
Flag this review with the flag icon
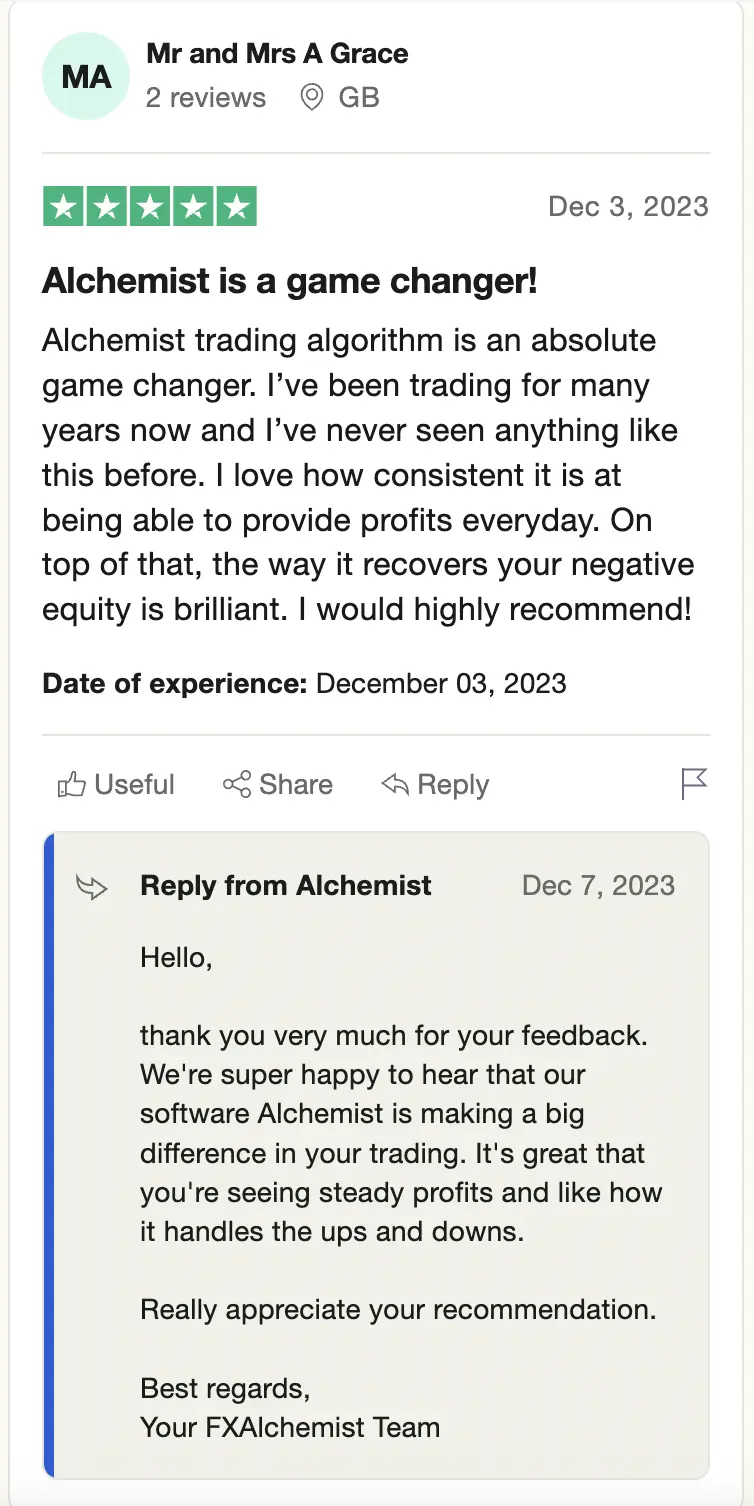(694, 784)
